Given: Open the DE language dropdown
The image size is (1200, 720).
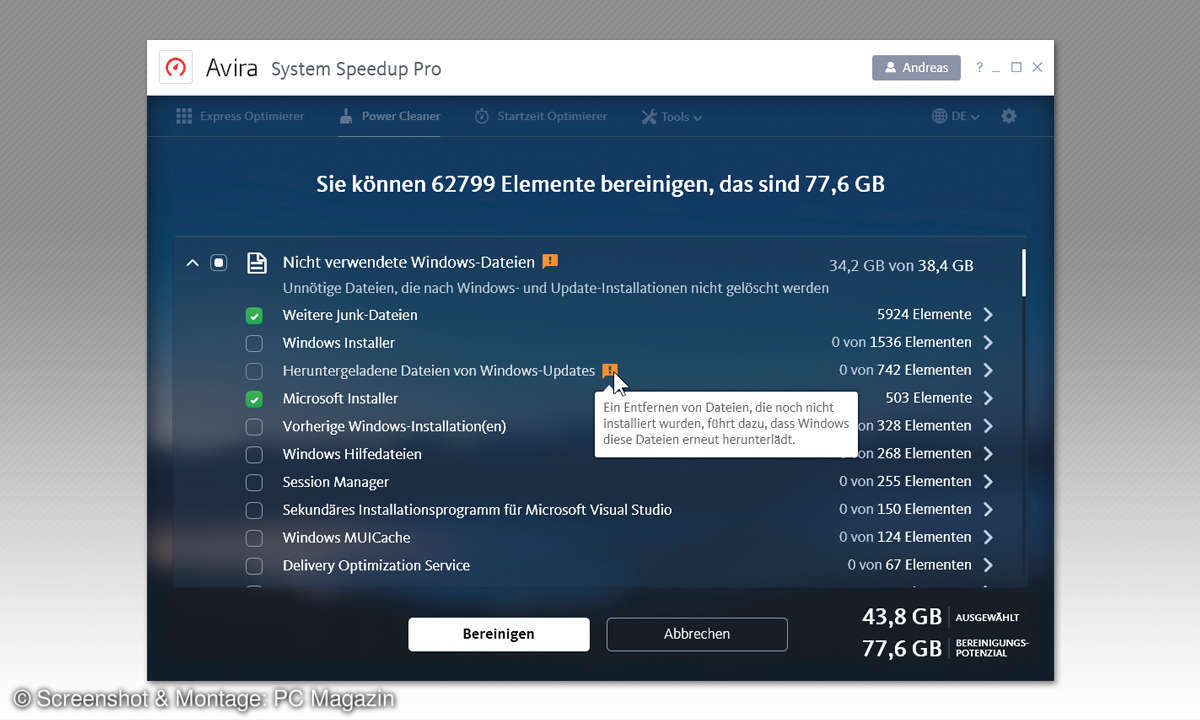Looking at the screenshot, I should [x=956, y=116].
